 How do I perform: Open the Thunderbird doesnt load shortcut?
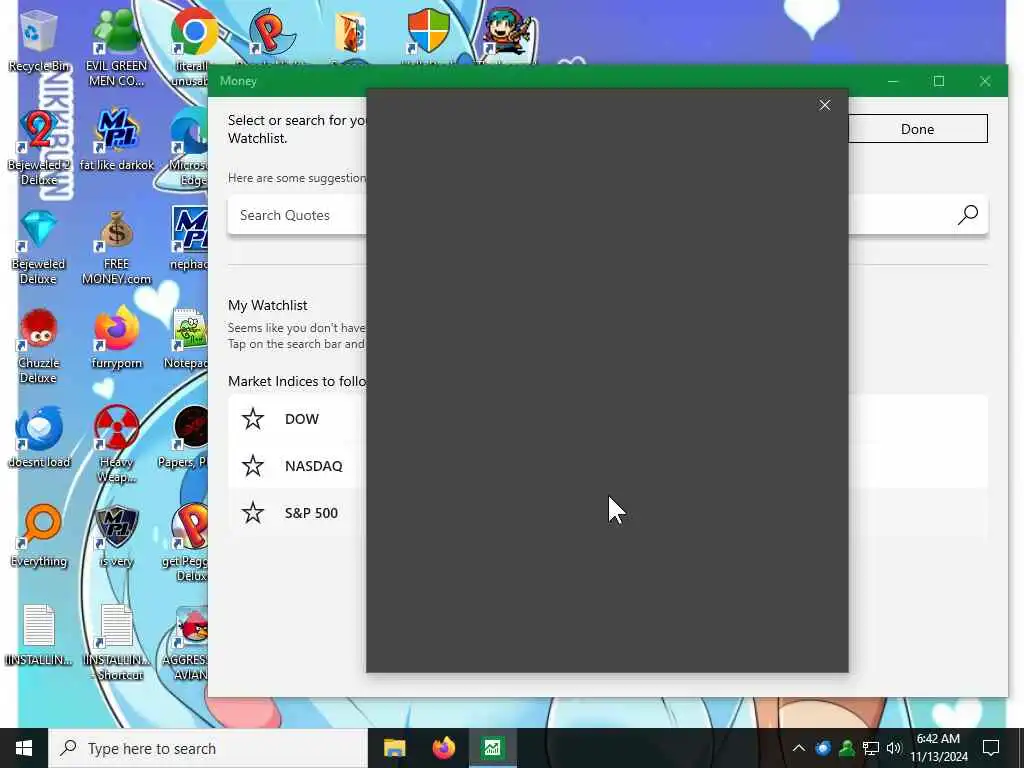point(39,438)
